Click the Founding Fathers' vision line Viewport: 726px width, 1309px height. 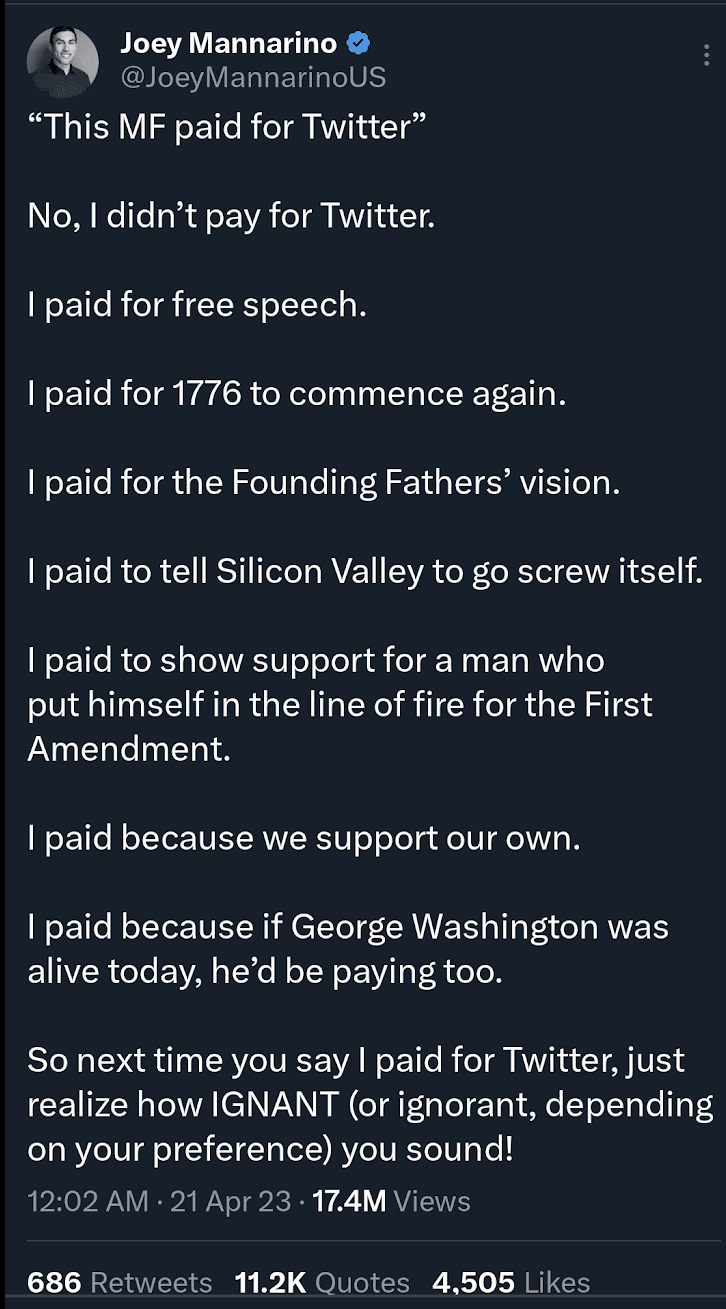[x=324, y=483]
